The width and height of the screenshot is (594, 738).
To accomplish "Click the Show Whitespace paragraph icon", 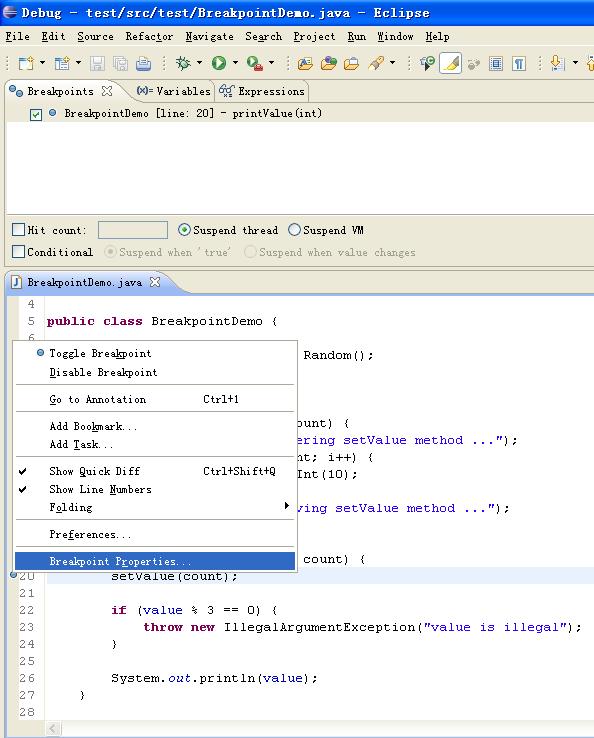I will click(x=519, y=64).
